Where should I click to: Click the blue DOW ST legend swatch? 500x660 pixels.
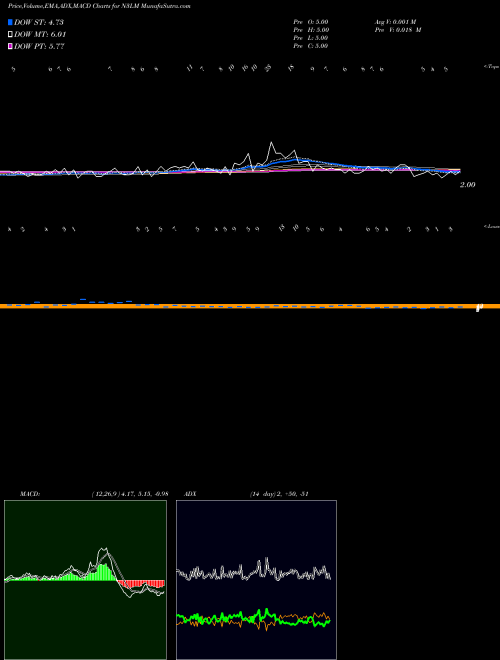pyautogui.click(x=11, y=22)
